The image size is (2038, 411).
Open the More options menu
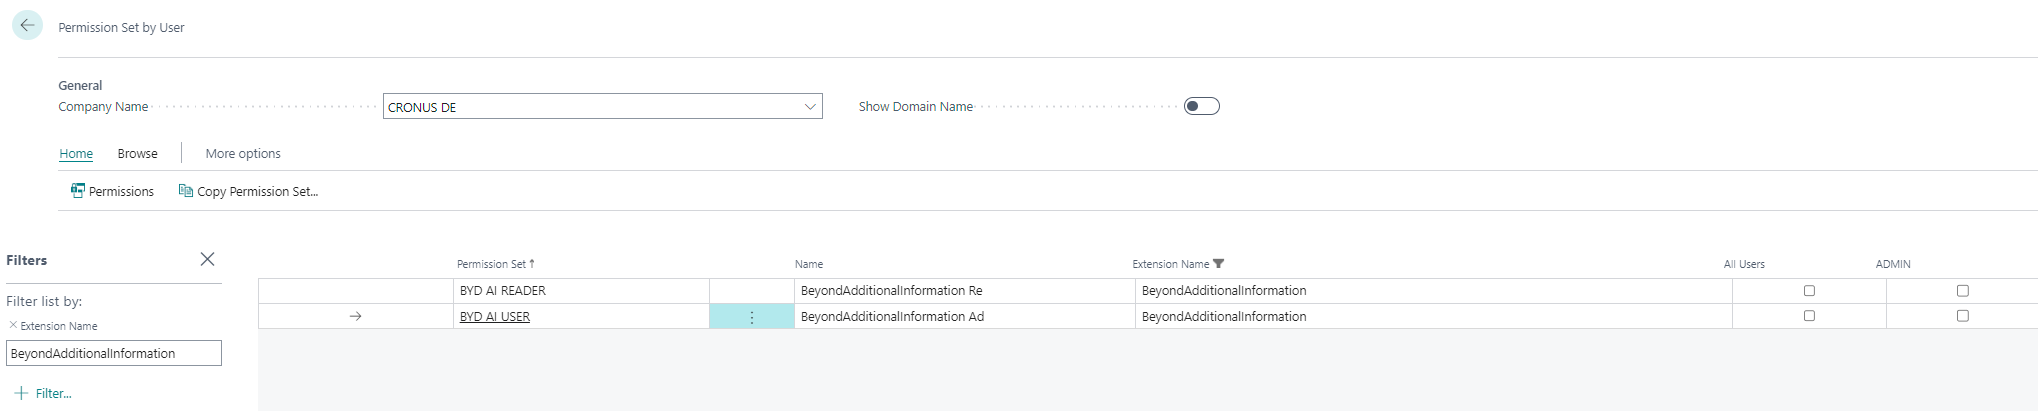tap(243, 154)
